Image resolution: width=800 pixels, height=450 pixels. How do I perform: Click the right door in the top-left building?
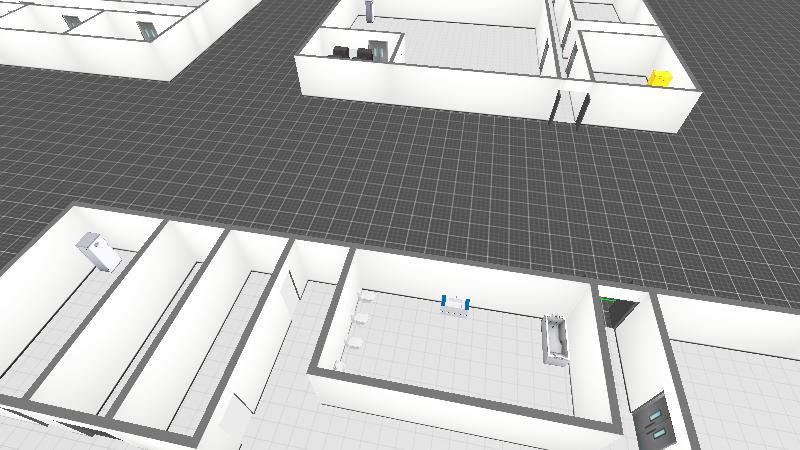tap(148, 31)
